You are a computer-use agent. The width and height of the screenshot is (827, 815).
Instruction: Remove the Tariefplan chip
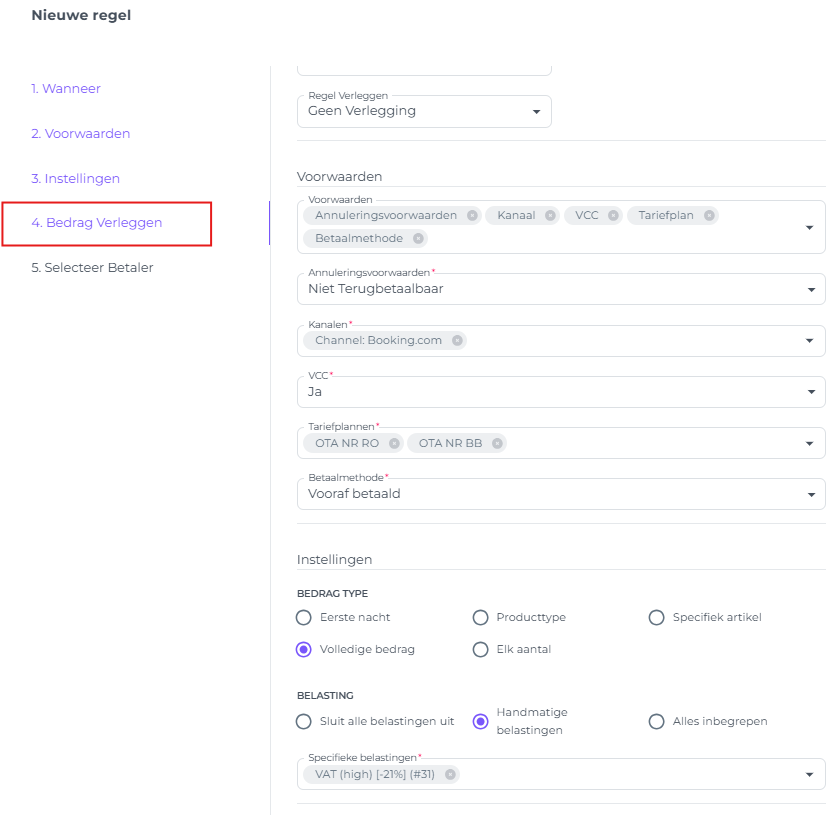point(709,215)
